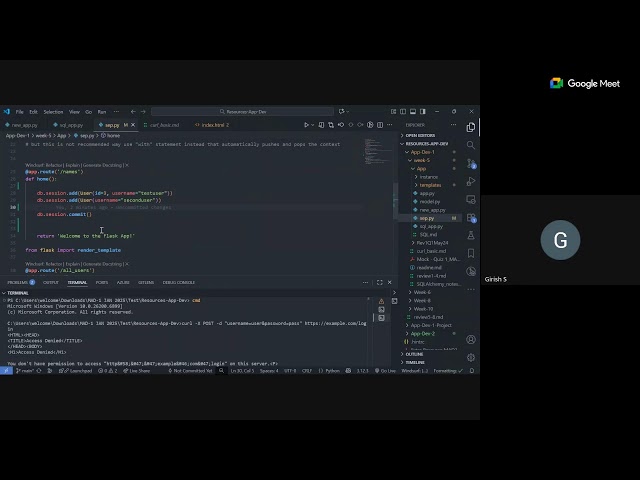
Task: Expand the TIMELINE section
Action: point(415,363)
